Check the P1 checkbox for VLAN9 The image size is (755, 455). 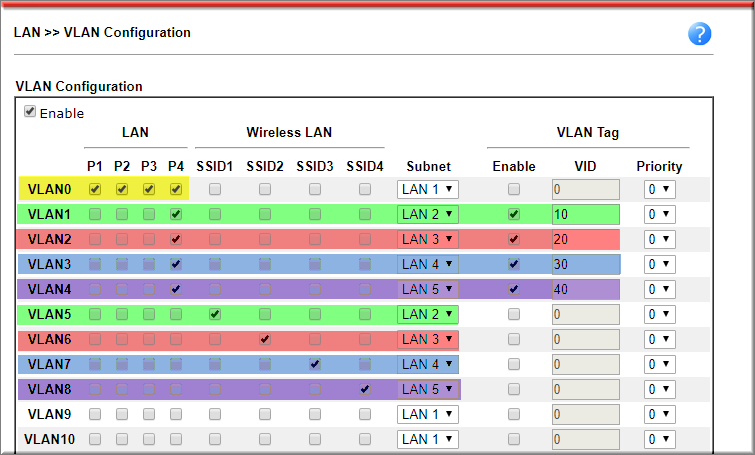(x=95, y=414)
